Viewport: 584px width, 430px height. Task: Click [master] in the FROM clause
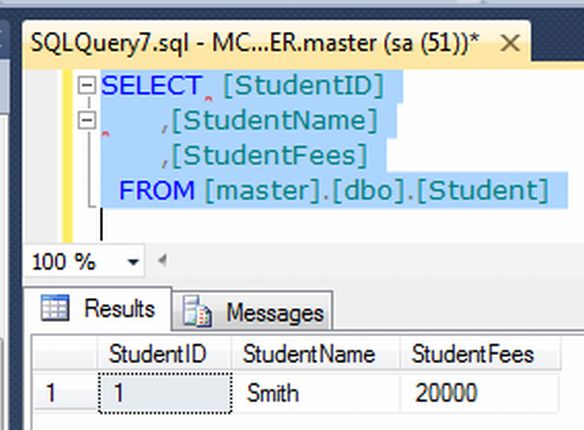(263, 191)
